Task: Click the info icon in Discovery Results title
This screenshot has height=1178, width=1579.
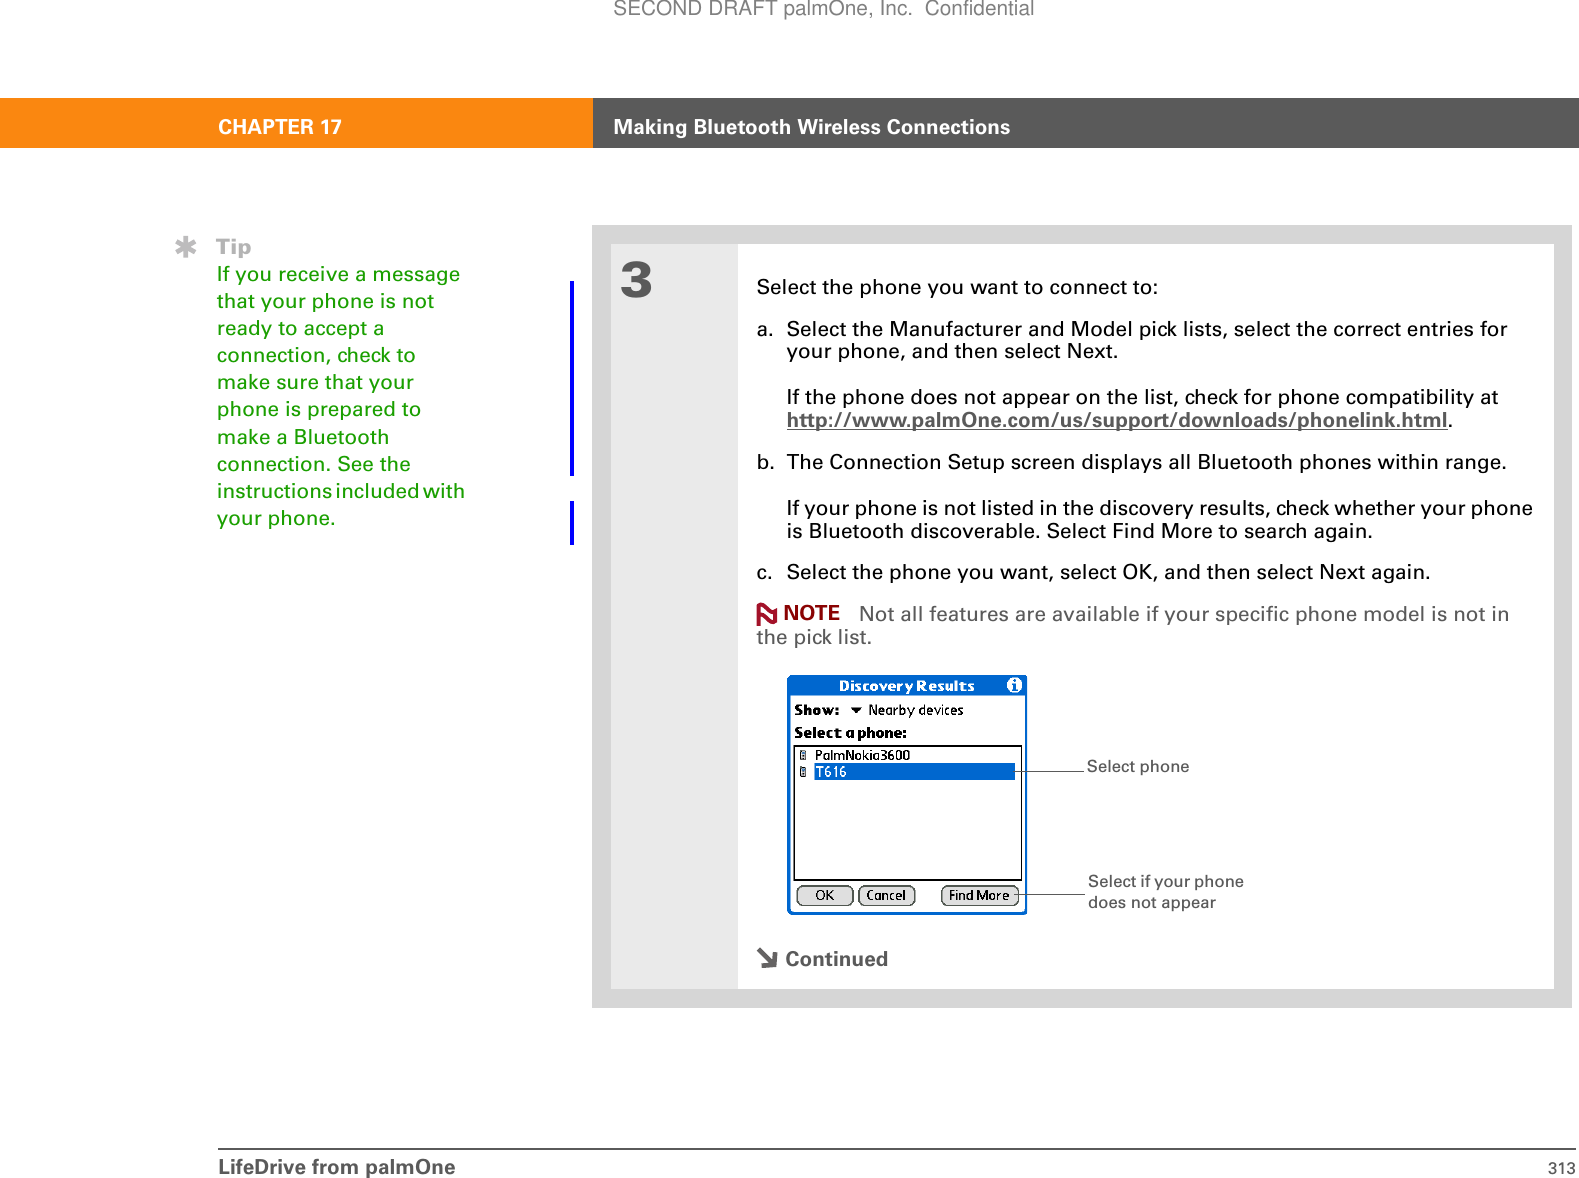Action: [x=1014, y=685]
